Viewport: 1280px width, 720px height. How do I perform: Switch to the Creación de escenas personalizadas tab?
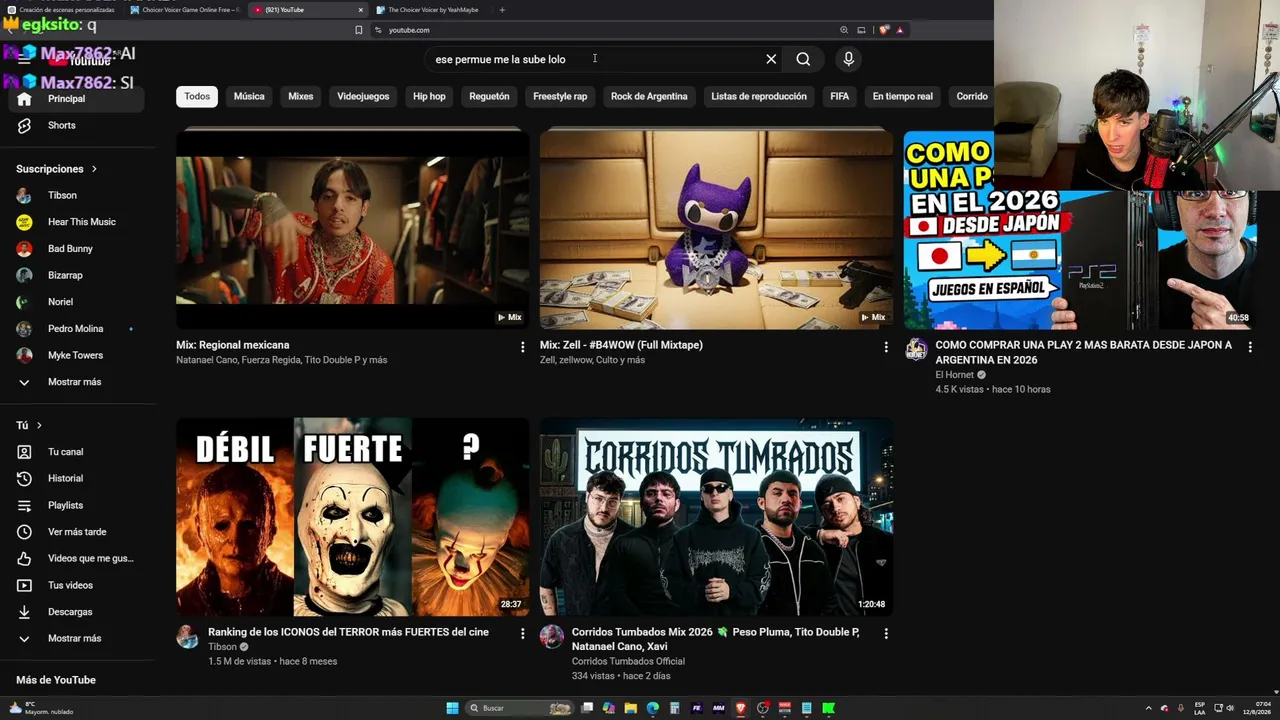click(x=62, y=10)
